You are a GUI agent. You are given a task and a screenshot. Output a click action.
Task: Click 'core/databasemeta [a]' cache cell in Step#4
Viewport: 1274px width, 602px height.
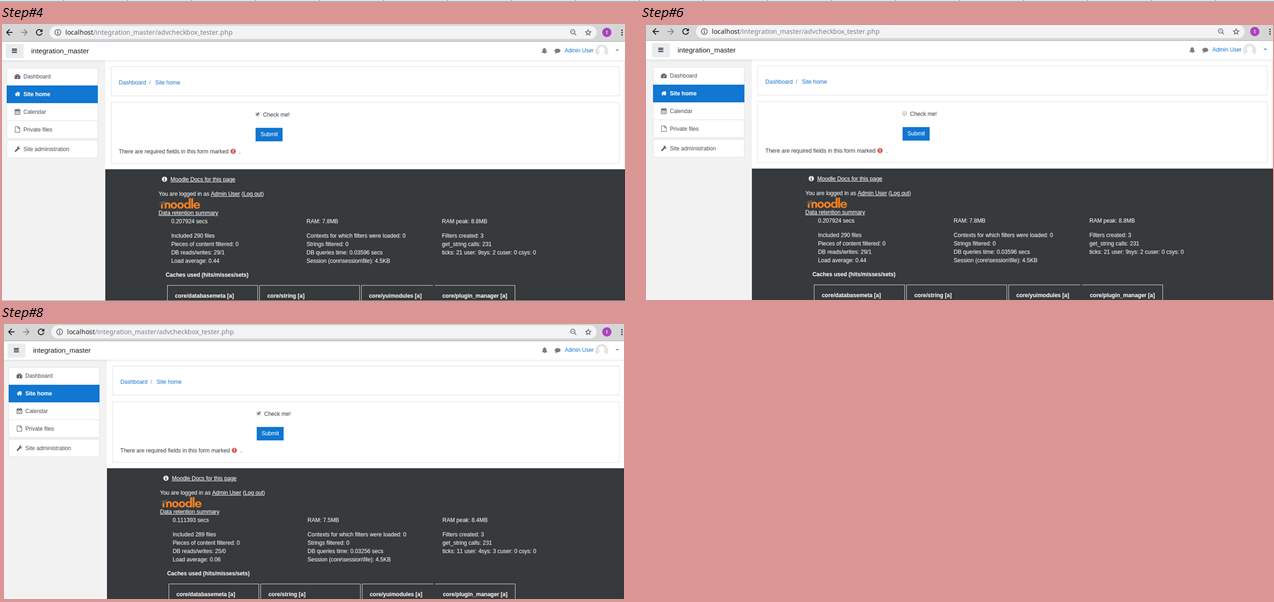[212, 294]
